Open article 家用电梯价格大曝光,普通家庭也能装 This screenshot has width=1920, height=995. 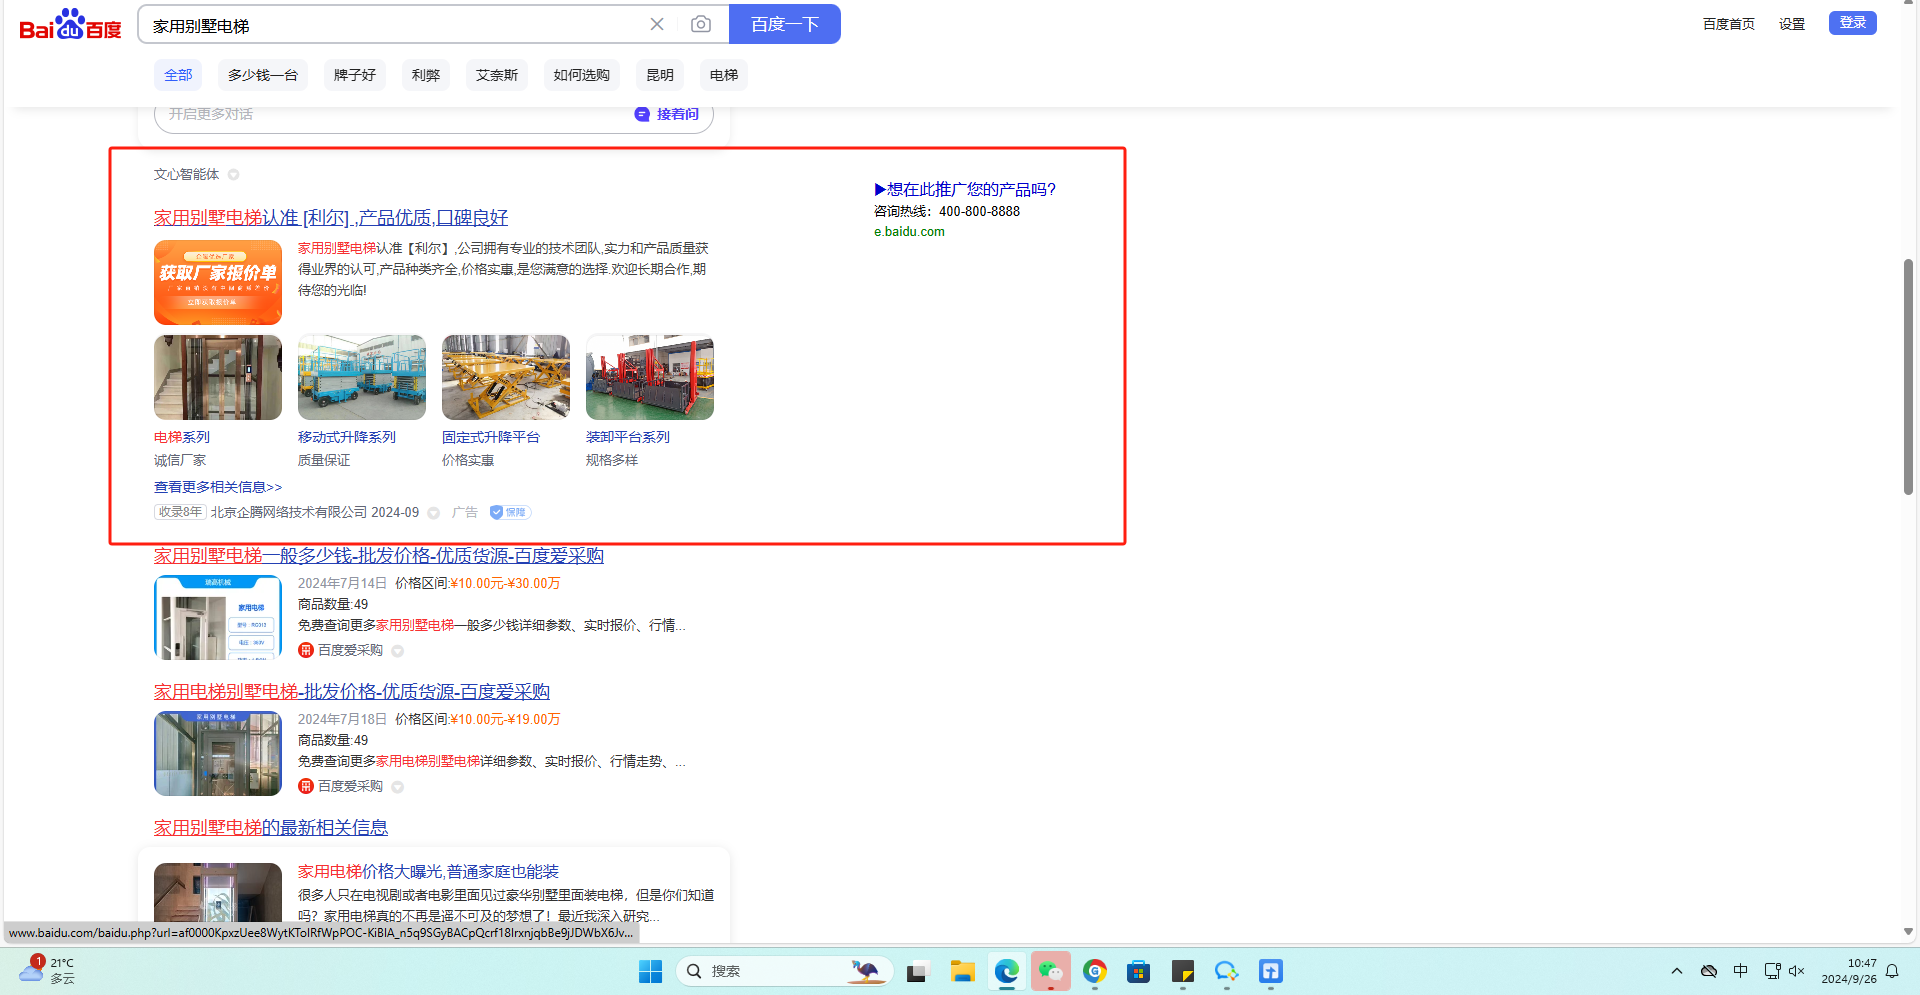(428, 872)
